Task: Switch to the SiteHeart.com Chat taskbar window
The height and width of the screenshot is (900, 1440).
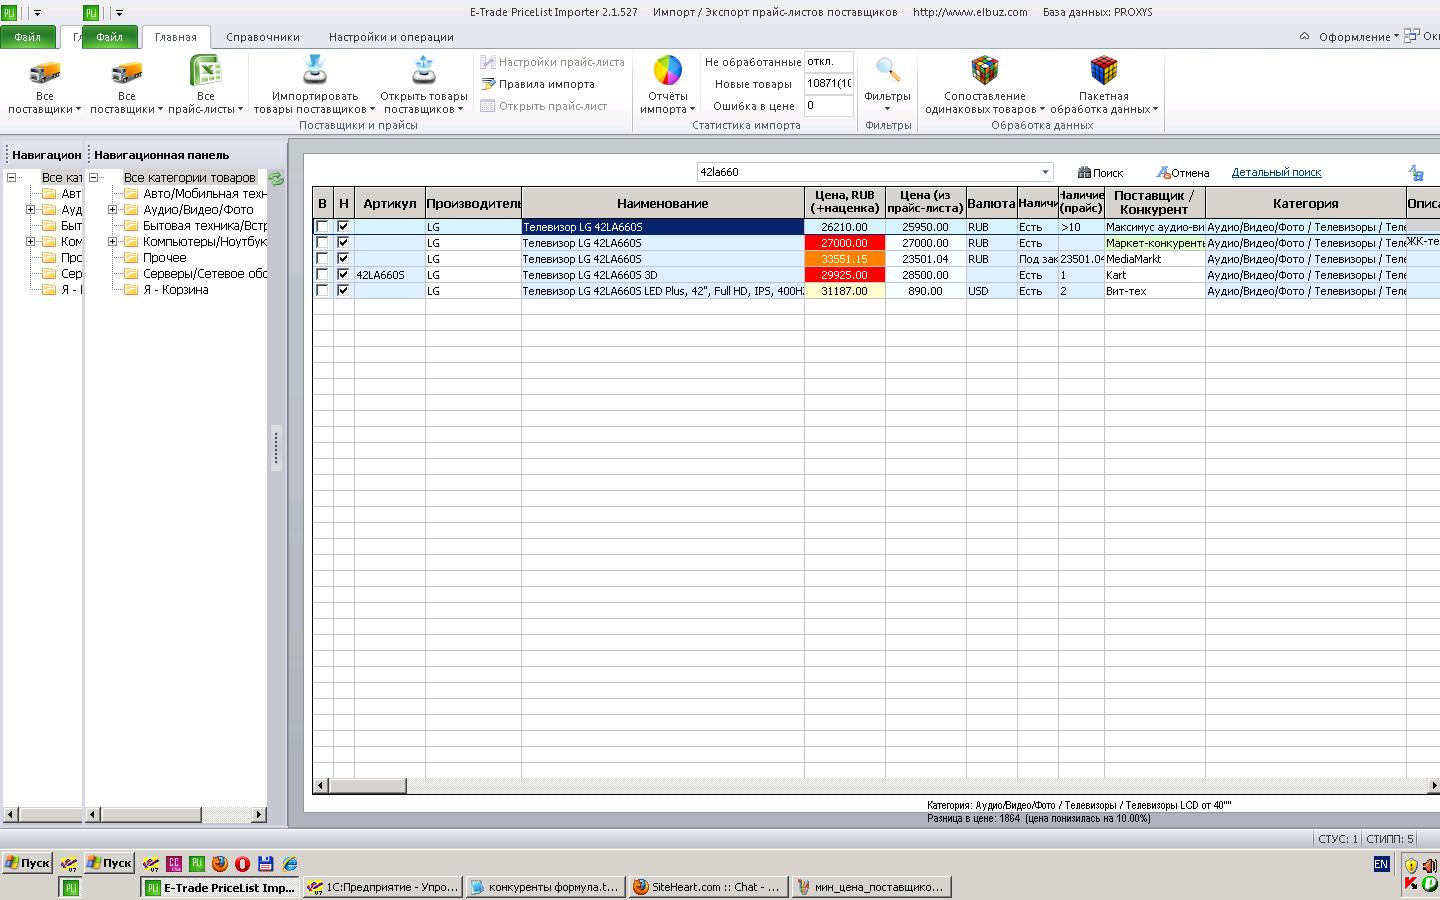Action: tap(709, 887)
